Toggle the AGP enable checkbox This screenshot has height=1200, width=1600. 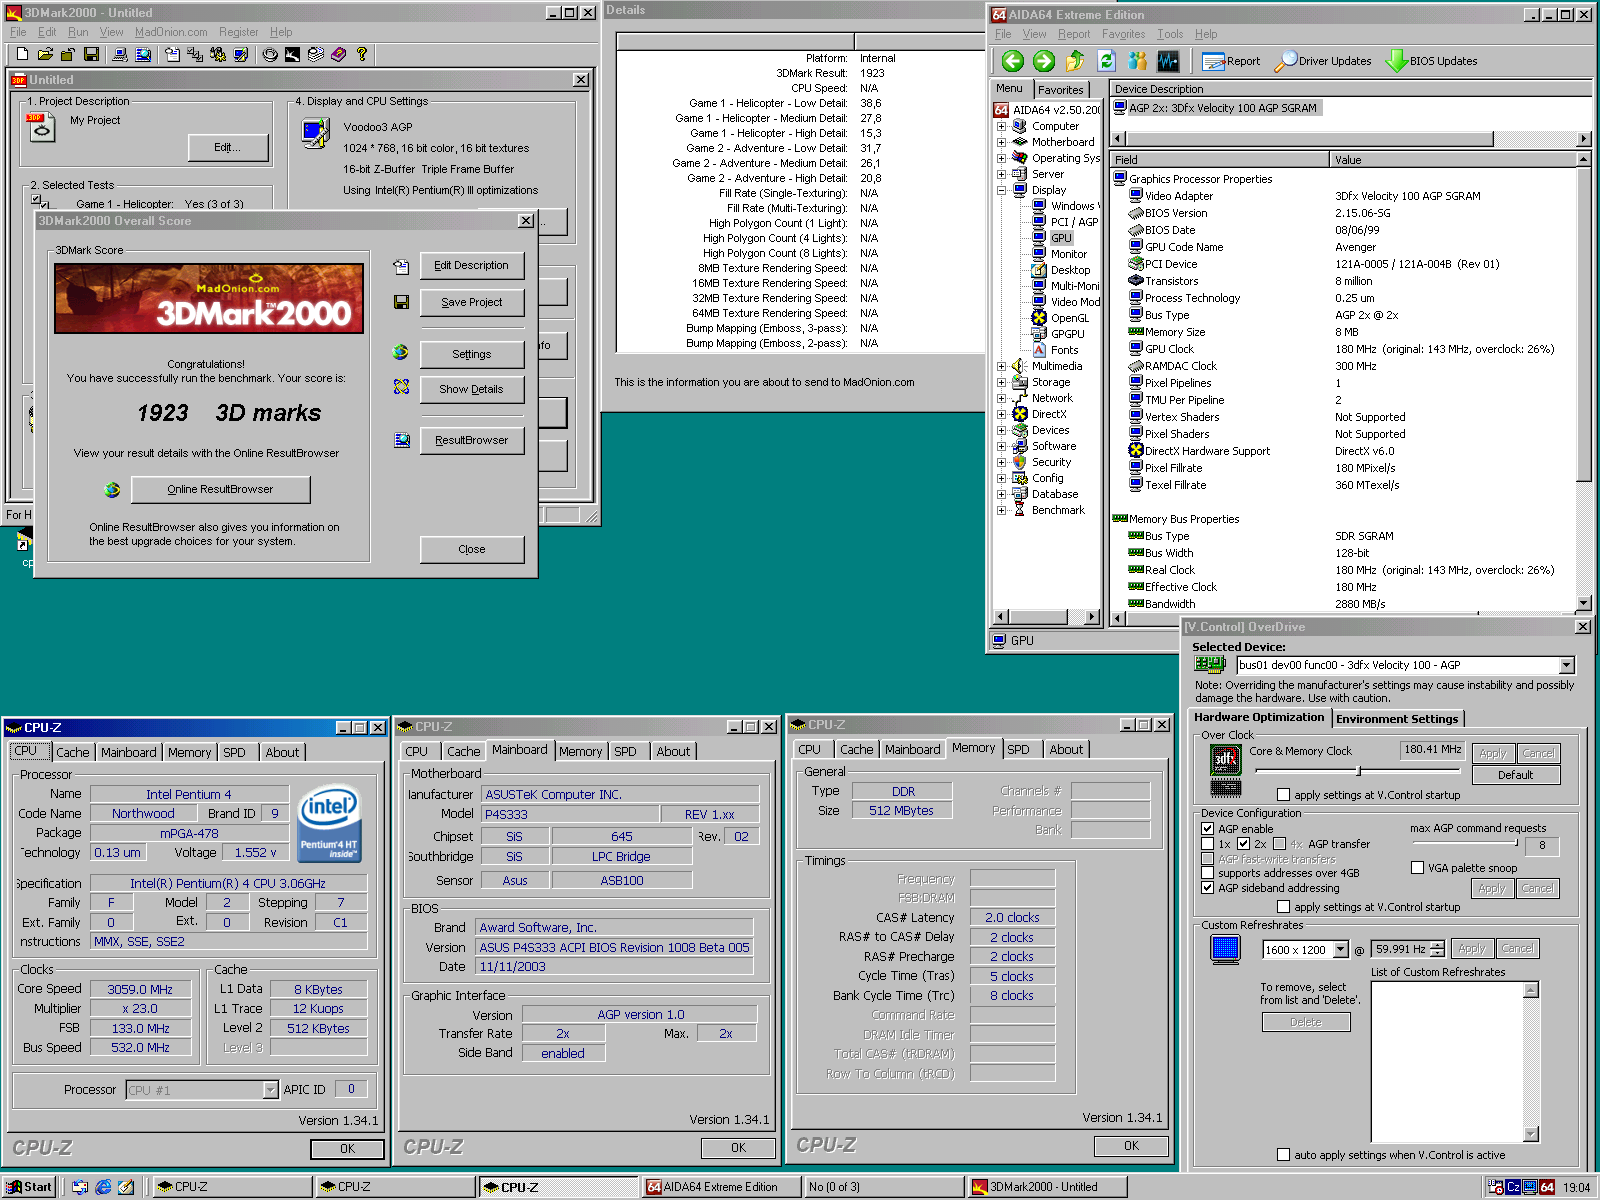1207,829
